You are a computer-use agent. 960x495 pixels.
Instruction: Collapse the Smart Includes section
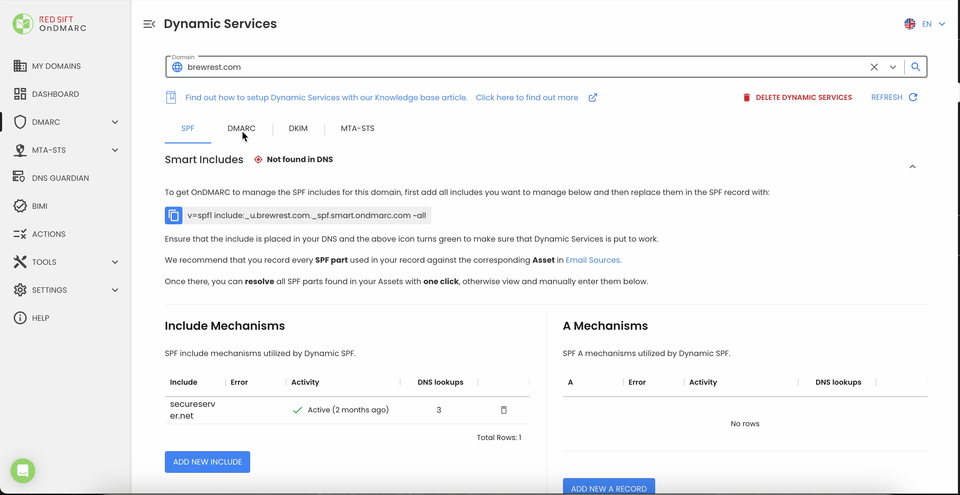click(912, 166)
